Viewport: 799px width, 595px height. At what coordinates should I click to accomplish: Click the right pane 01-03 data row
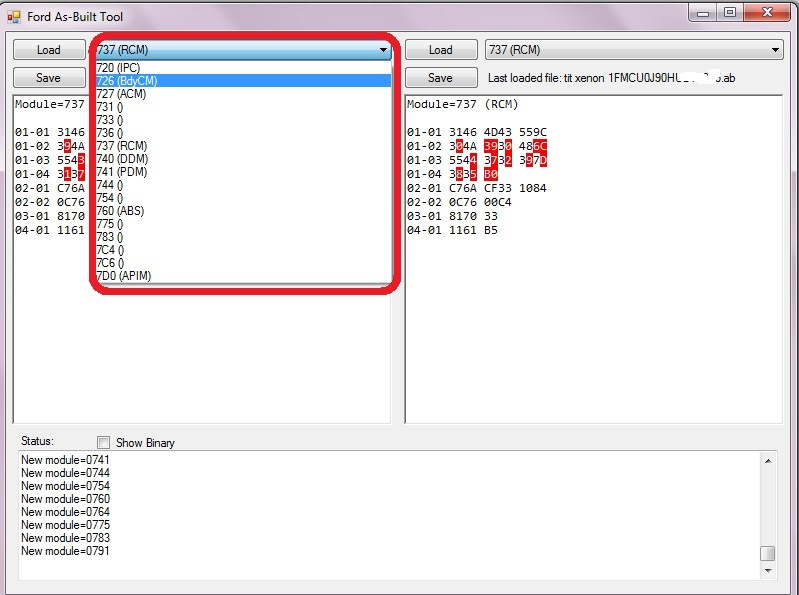coord(477,160)
